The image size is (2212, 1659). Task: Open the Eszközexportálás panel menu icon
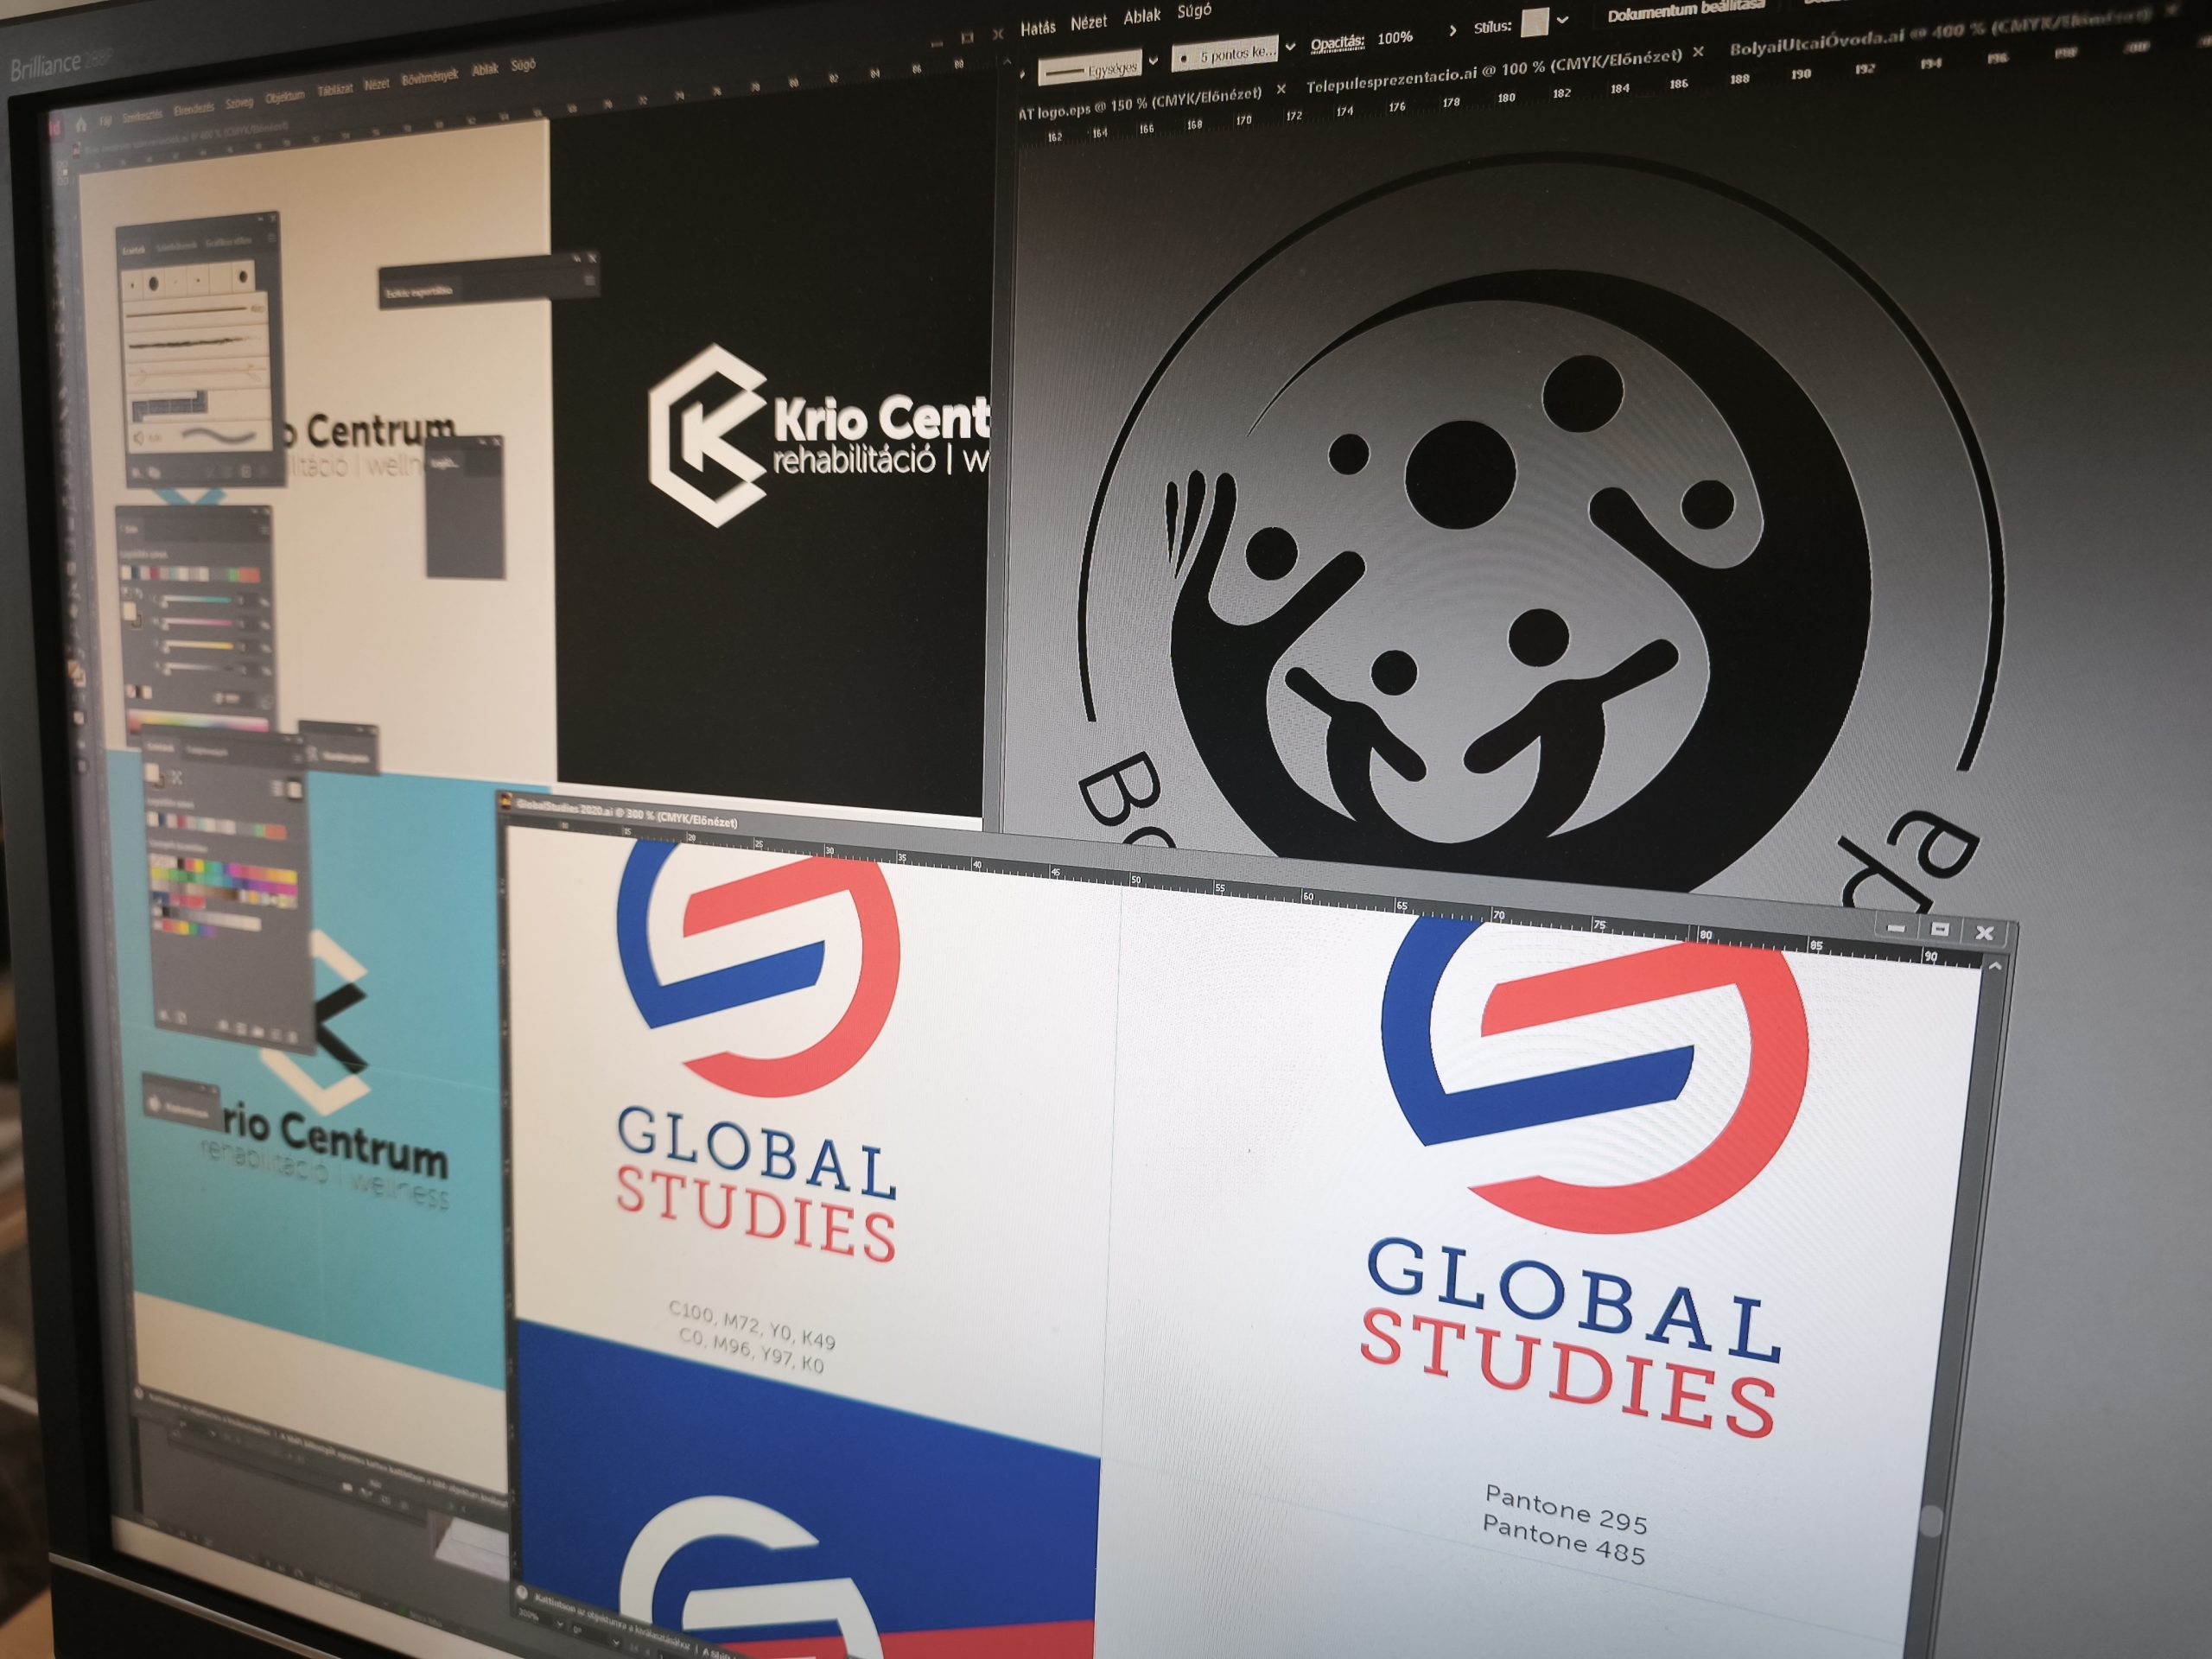[589, 280]
